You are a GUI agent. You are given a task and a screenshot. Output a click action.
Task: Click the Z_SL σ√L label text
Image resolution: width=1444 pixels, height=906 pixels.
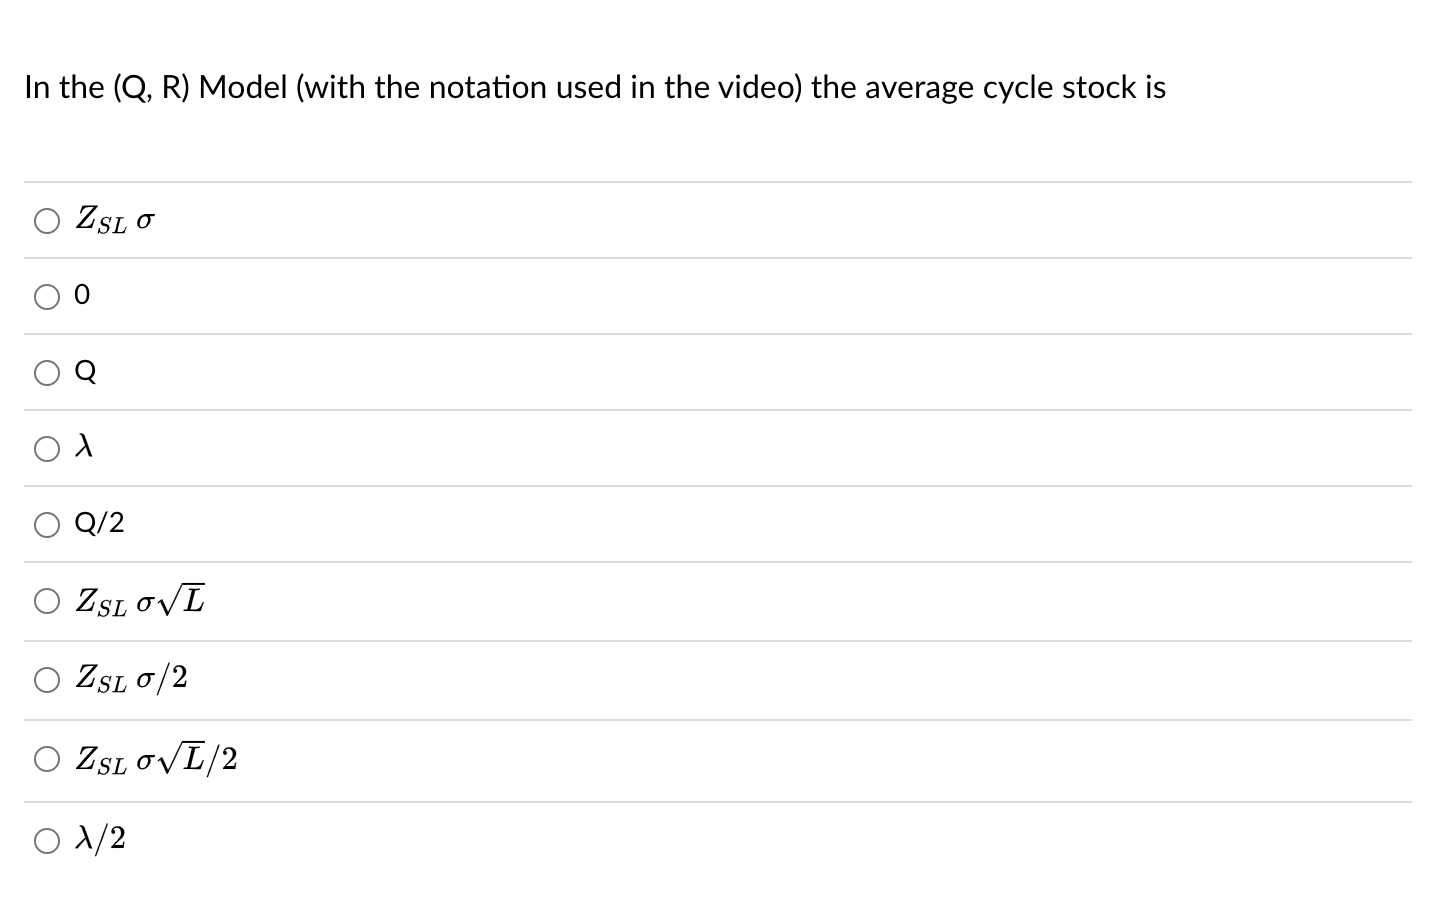tap(140, 599)
